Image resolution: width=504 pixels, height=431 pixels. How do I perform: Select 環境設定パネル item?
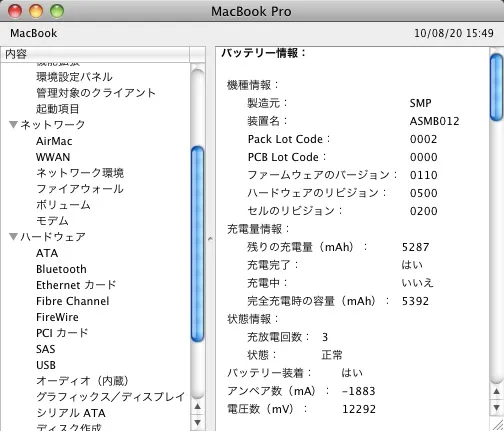(x=74, y=77)
